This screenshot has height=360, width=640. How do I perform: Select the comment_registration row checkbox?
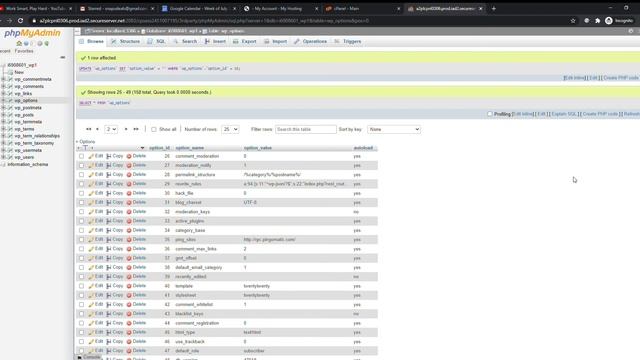(81, 323)
